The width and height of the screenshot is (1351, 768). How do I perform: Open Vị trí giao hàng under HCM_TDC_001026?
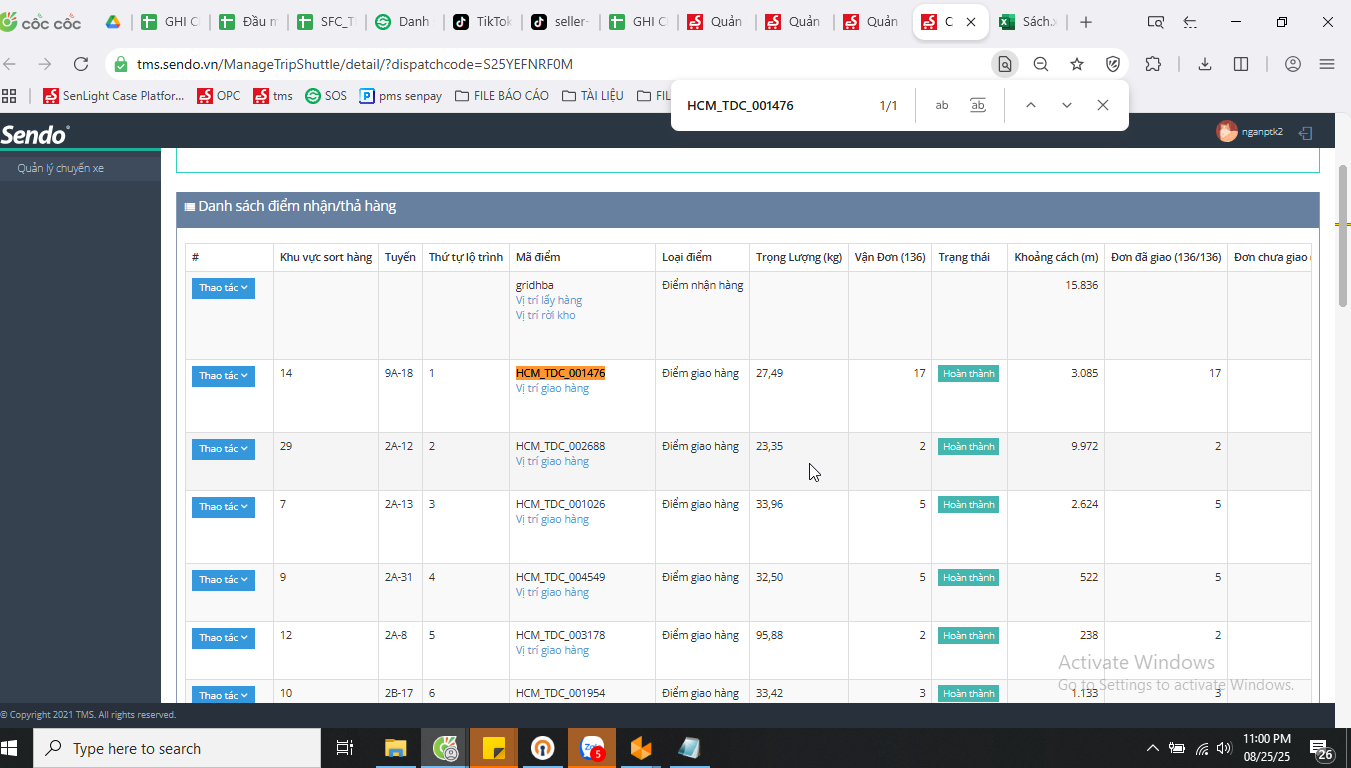[x=552, y=519]
